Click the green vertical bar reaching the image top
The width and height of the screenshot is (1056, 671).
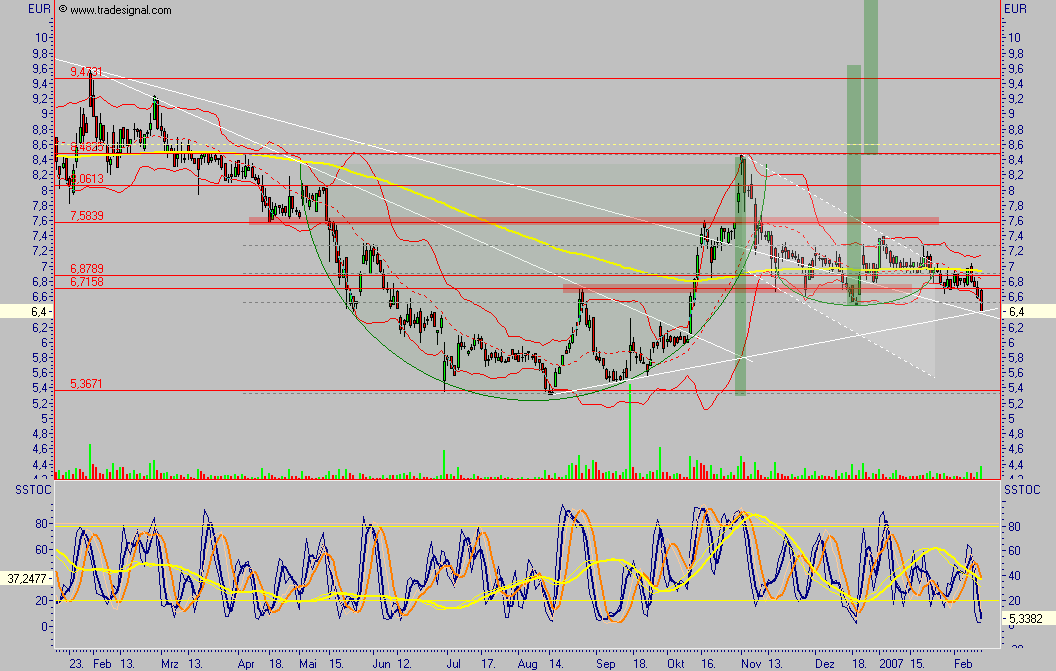[871, 75]
